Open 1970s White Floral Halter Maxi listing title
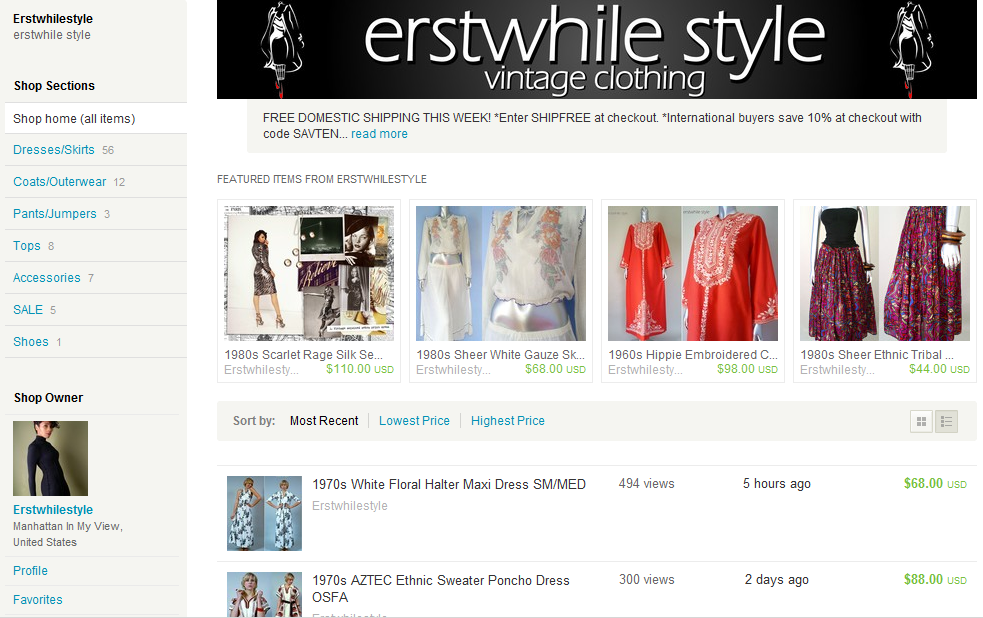 coord(449,484)
